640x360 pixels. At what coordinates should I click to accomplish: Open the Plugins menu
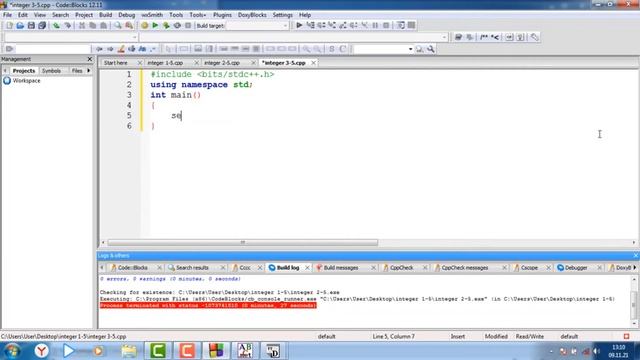pos(222,15)
